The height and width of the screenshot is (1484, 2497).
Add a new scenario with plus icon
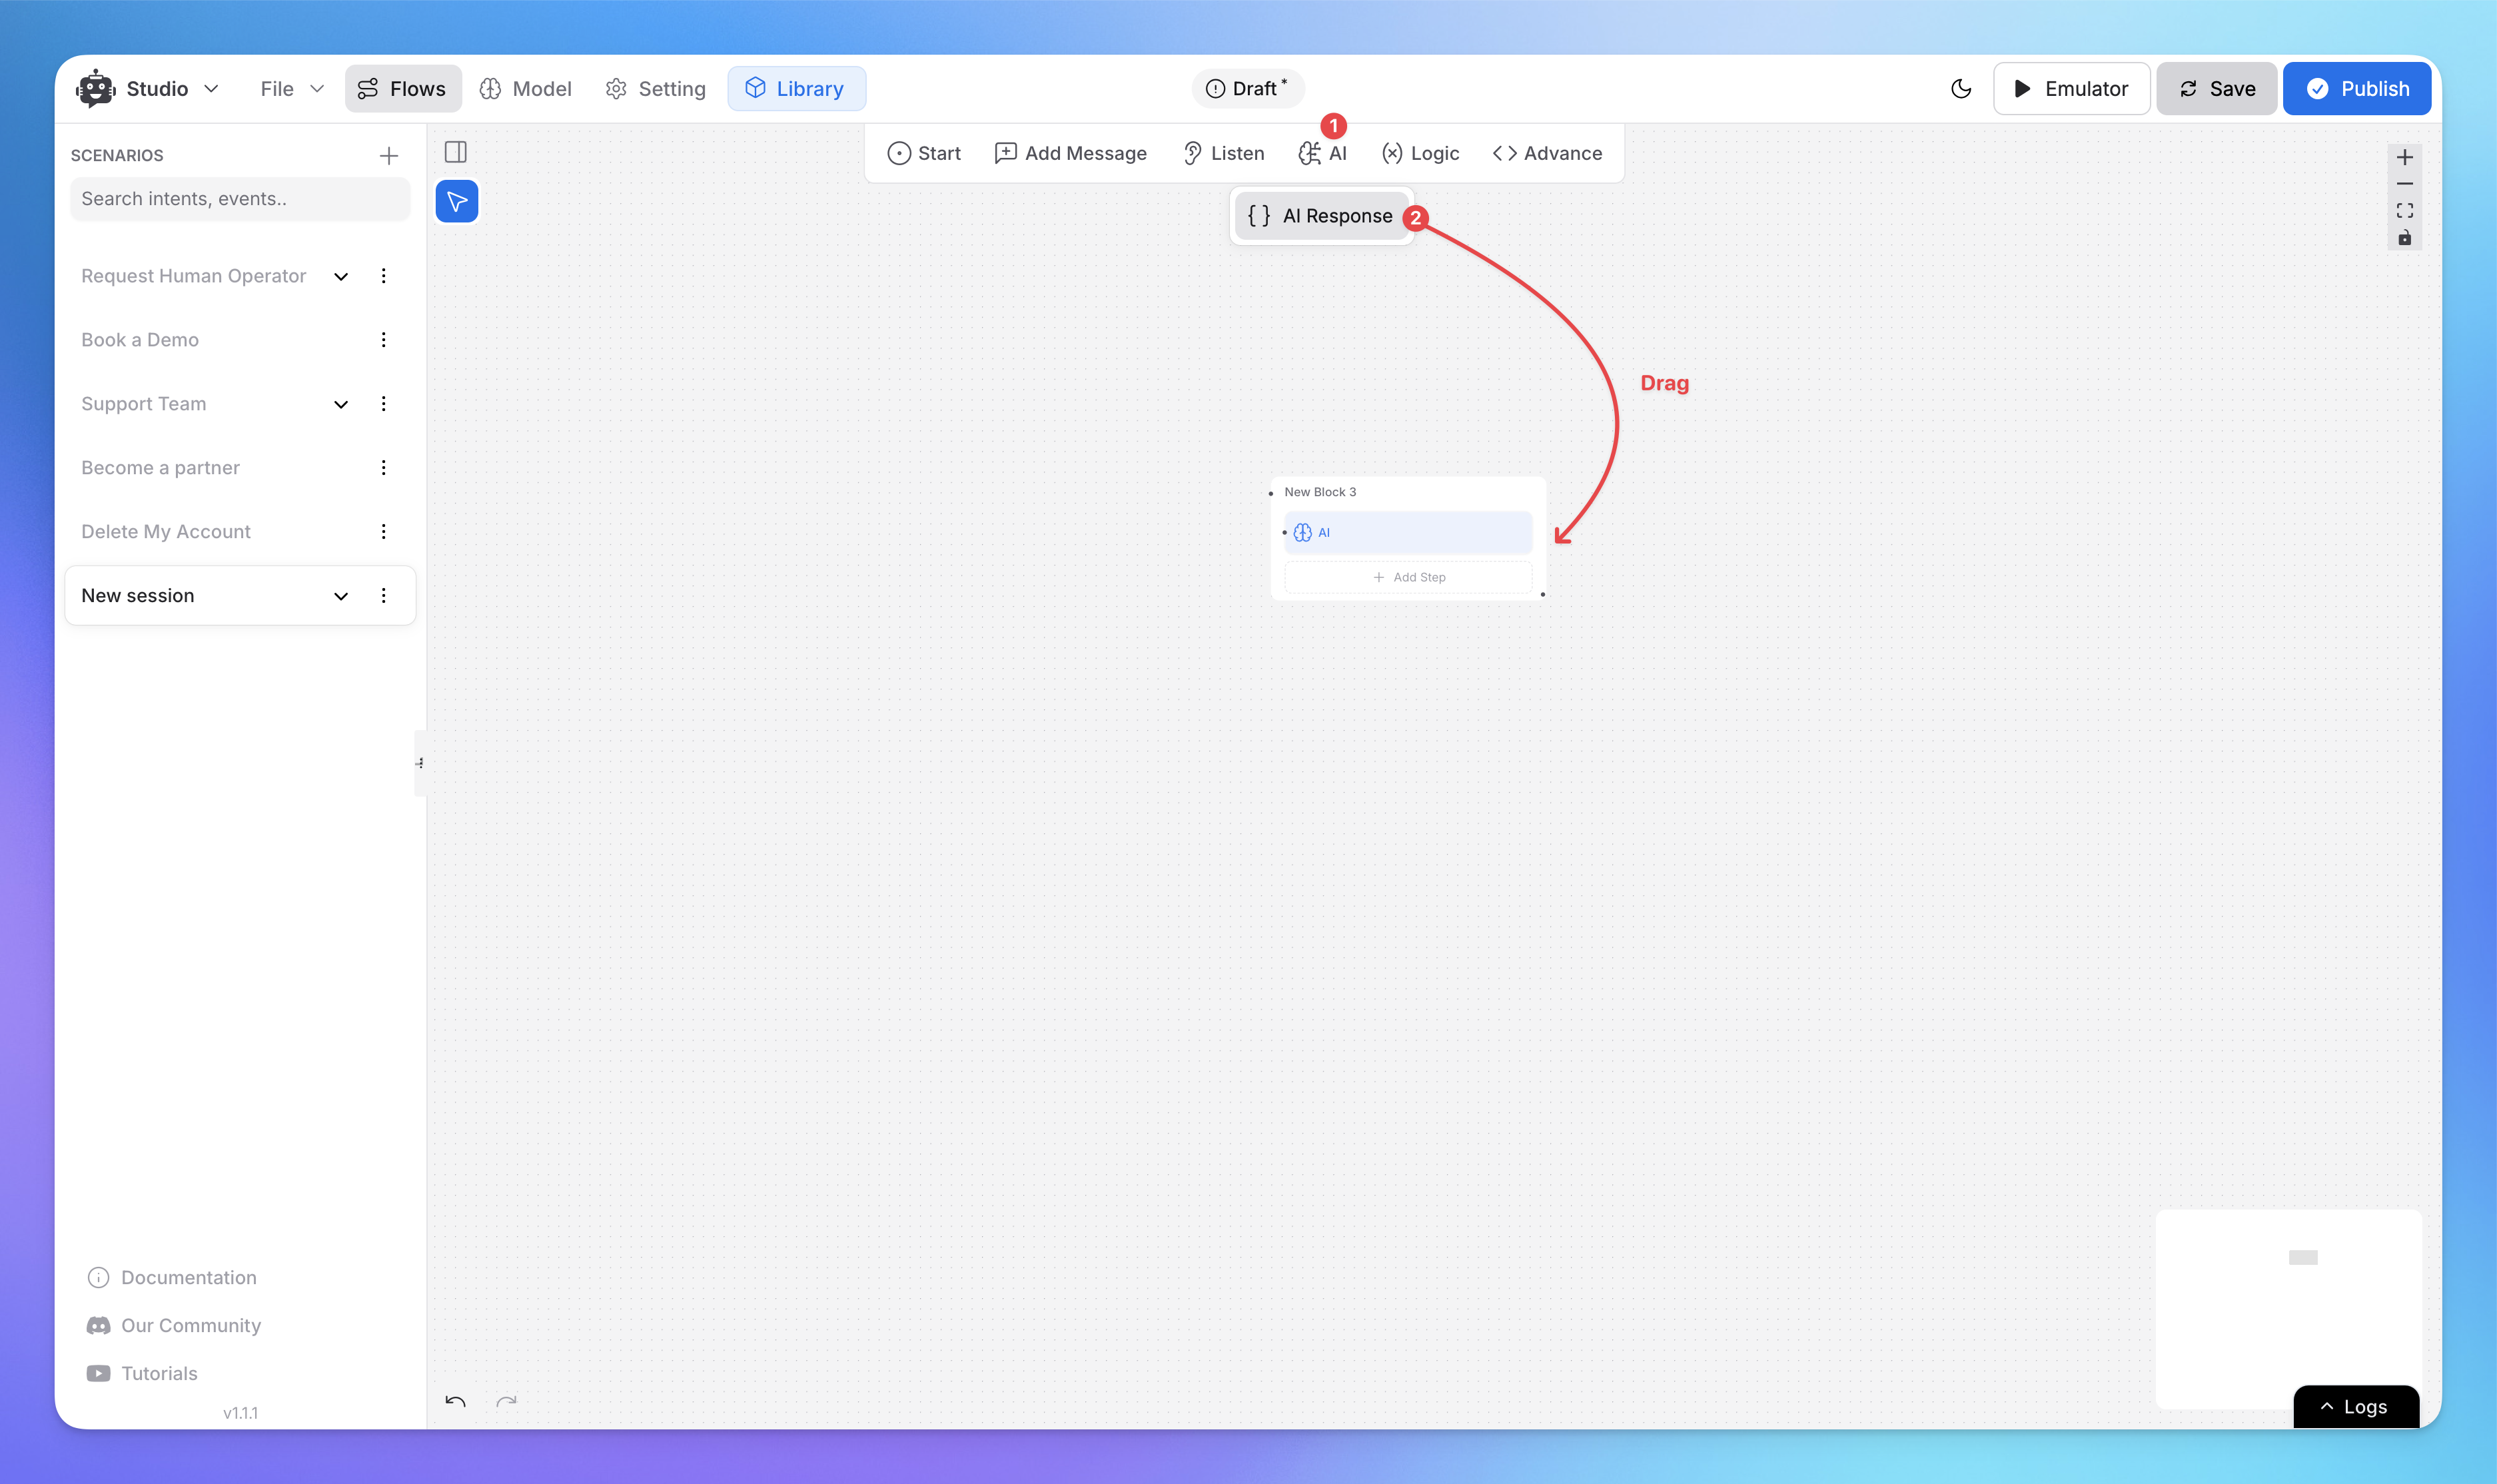(389, 155)
